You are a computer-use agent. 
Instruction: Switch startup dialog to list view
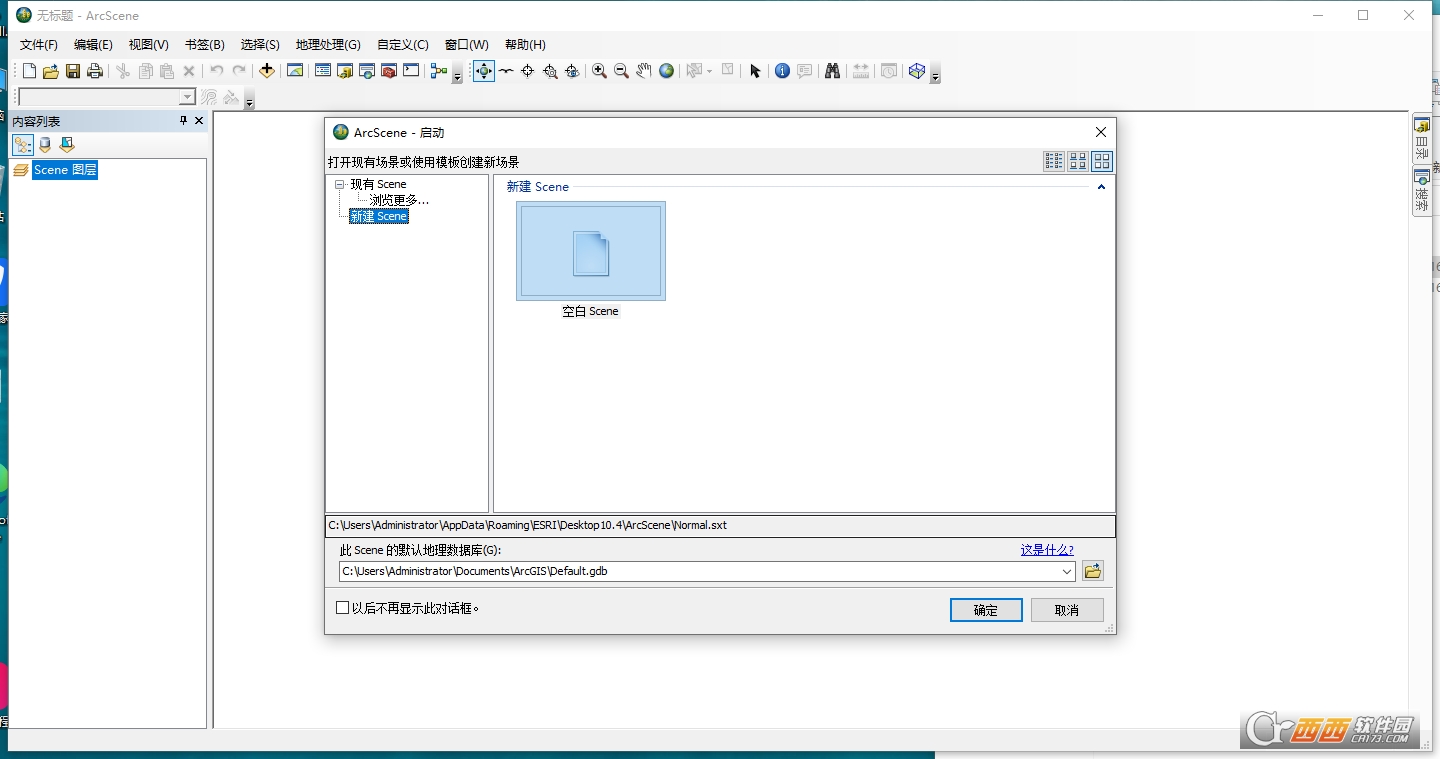[x=1053, y=161]
